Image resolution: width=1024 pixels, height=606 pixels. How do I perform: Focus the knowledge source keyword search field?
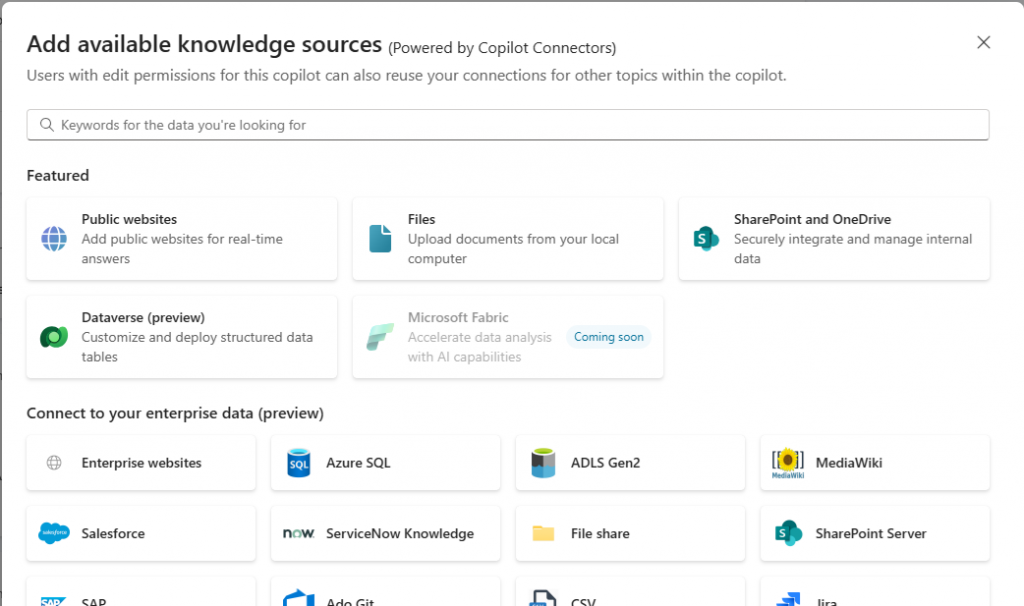point(520,125)
